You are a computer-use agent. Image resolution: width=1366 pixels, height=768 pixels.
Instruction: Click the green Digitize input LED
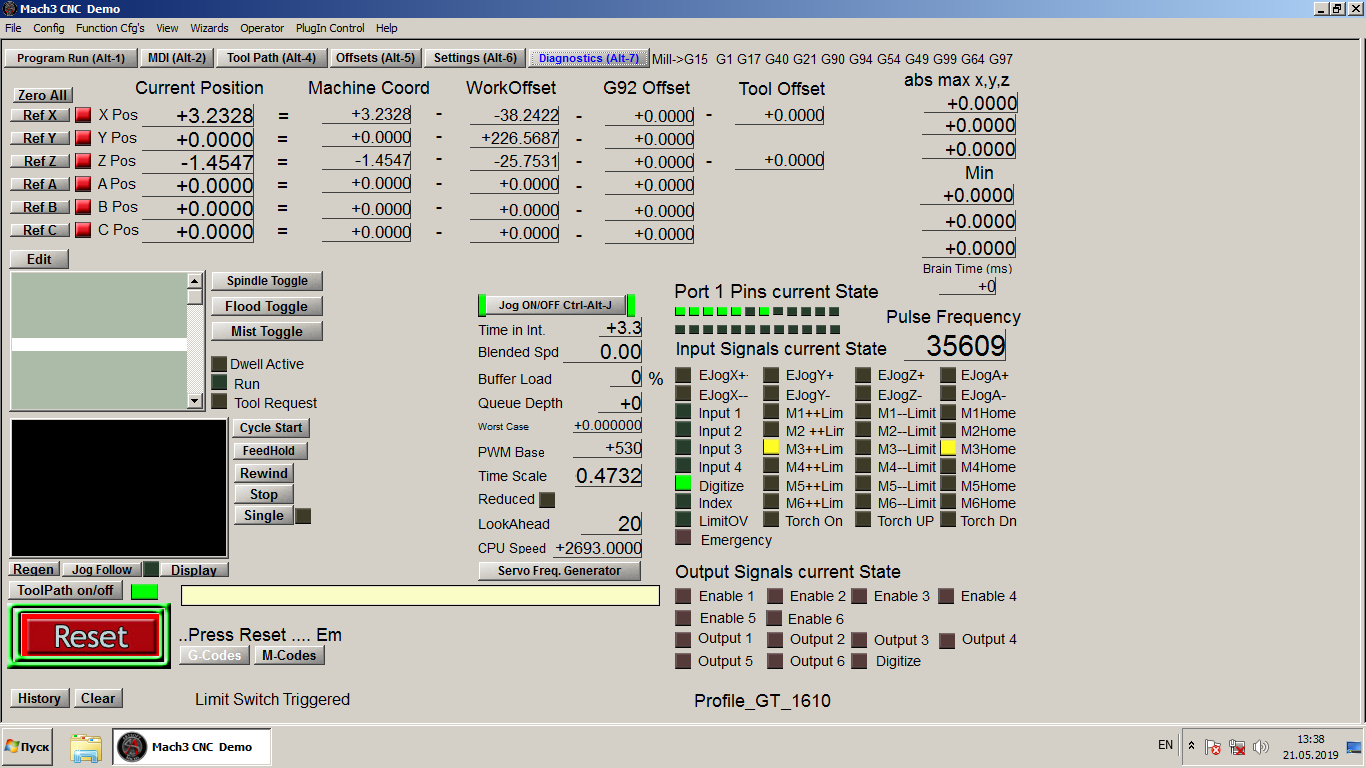click(683, 484)
